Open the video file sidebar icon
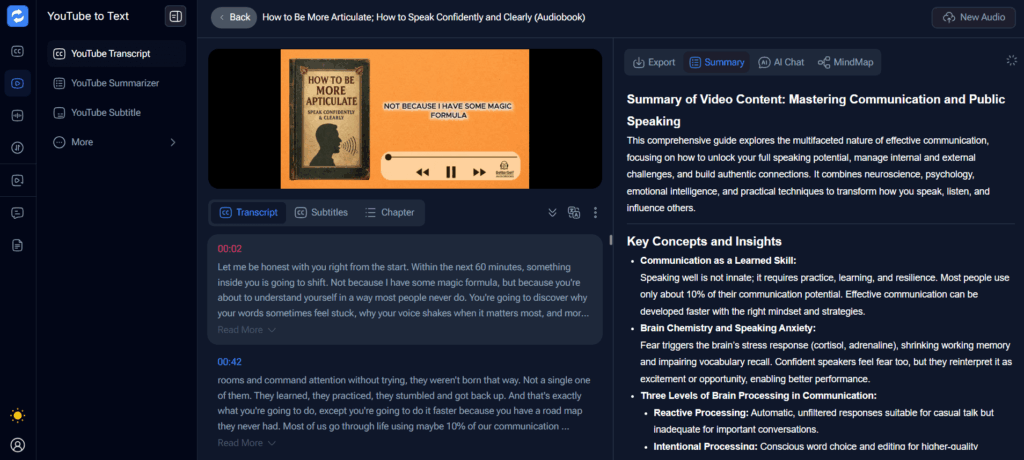This screenshot has width=1024, height=460. pos(18,181)
